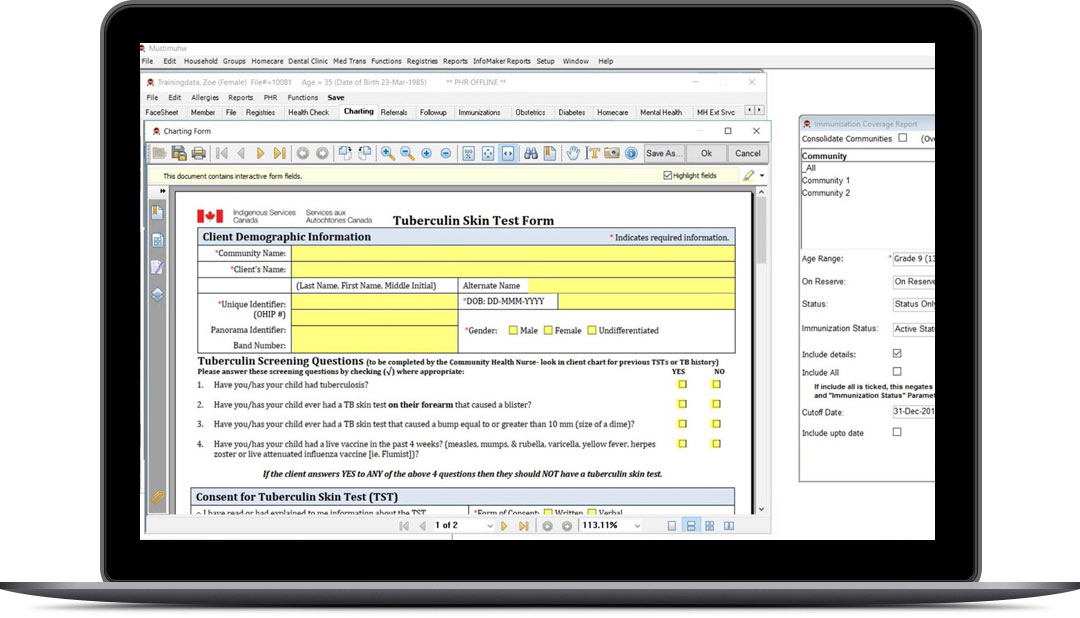Toggle the Include details checkbox

coord(897,354)
